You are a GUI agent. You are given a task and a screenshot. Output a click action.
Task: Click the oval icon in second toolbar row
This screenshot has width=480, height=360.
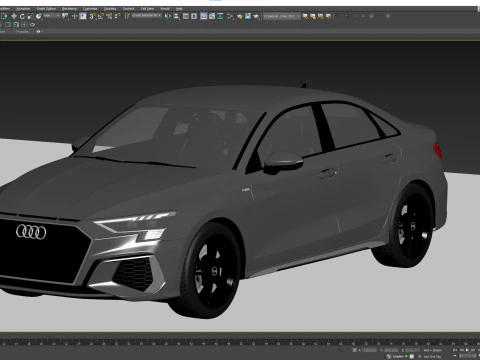(32, 25)
